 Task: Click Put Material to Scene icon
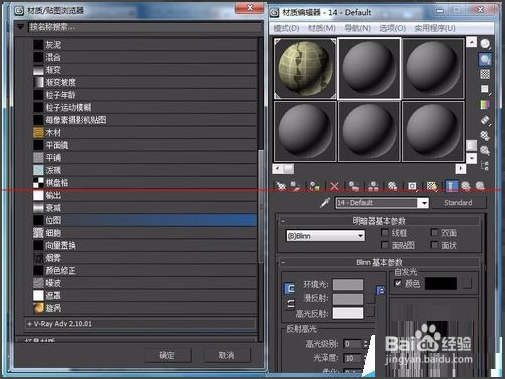[x=295, y=186]
